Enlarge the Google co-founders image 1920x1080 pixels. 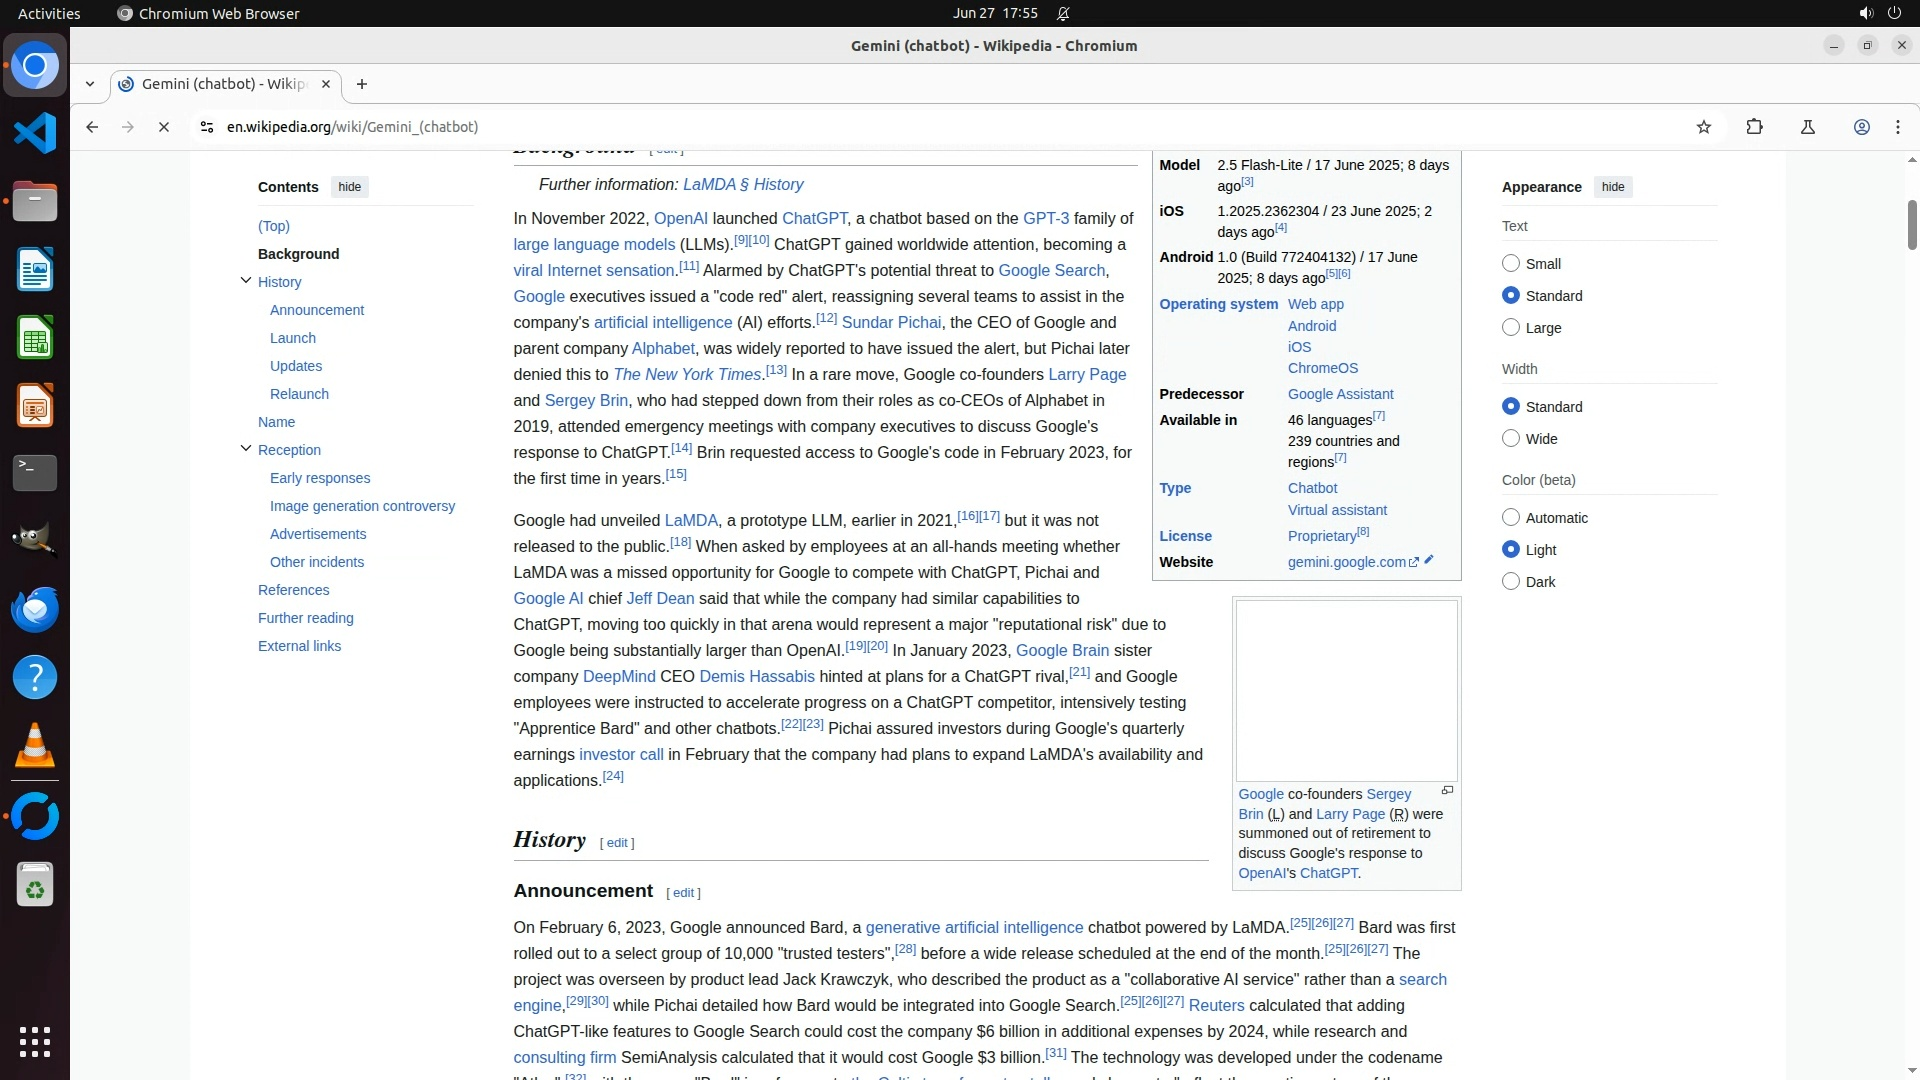(x=1447, y=791)
